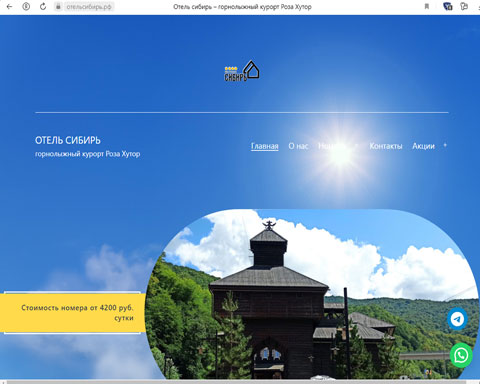
Task: Click the Сибирь hotel logo
Action: click(x=242, y=71)
